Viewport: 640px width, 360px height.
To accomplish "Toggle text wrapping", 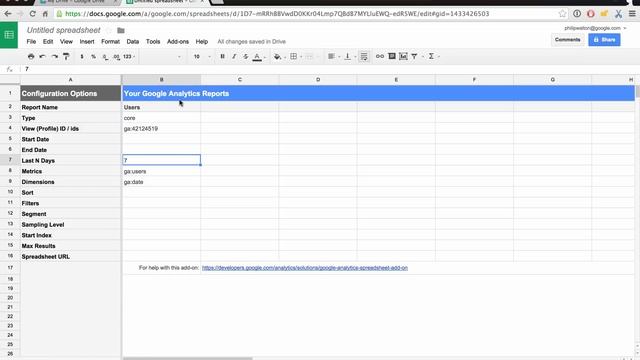I will coord(364,56).
